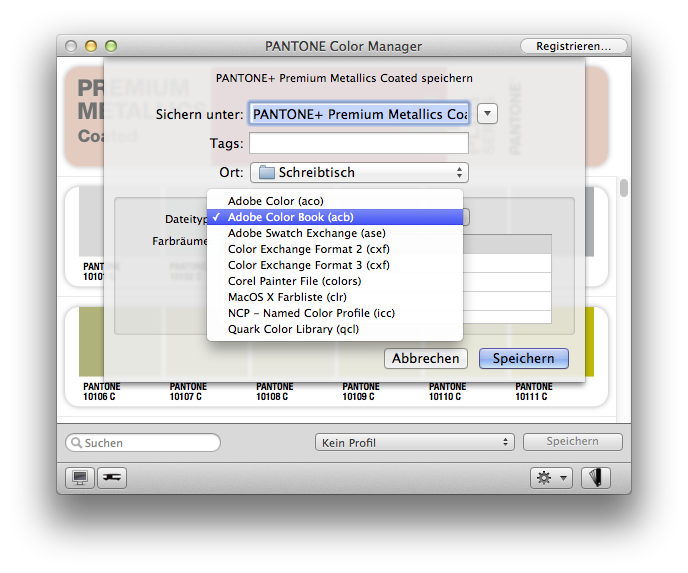This screenshot has width=688, height=573.
Task: Click the Schreibtisch folder icon
Action: point(267,172)
